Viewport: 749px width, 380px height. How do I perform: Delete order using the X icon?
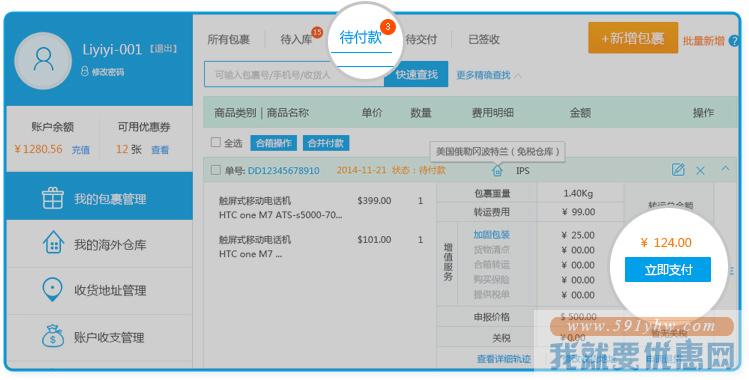pos(700,170)
